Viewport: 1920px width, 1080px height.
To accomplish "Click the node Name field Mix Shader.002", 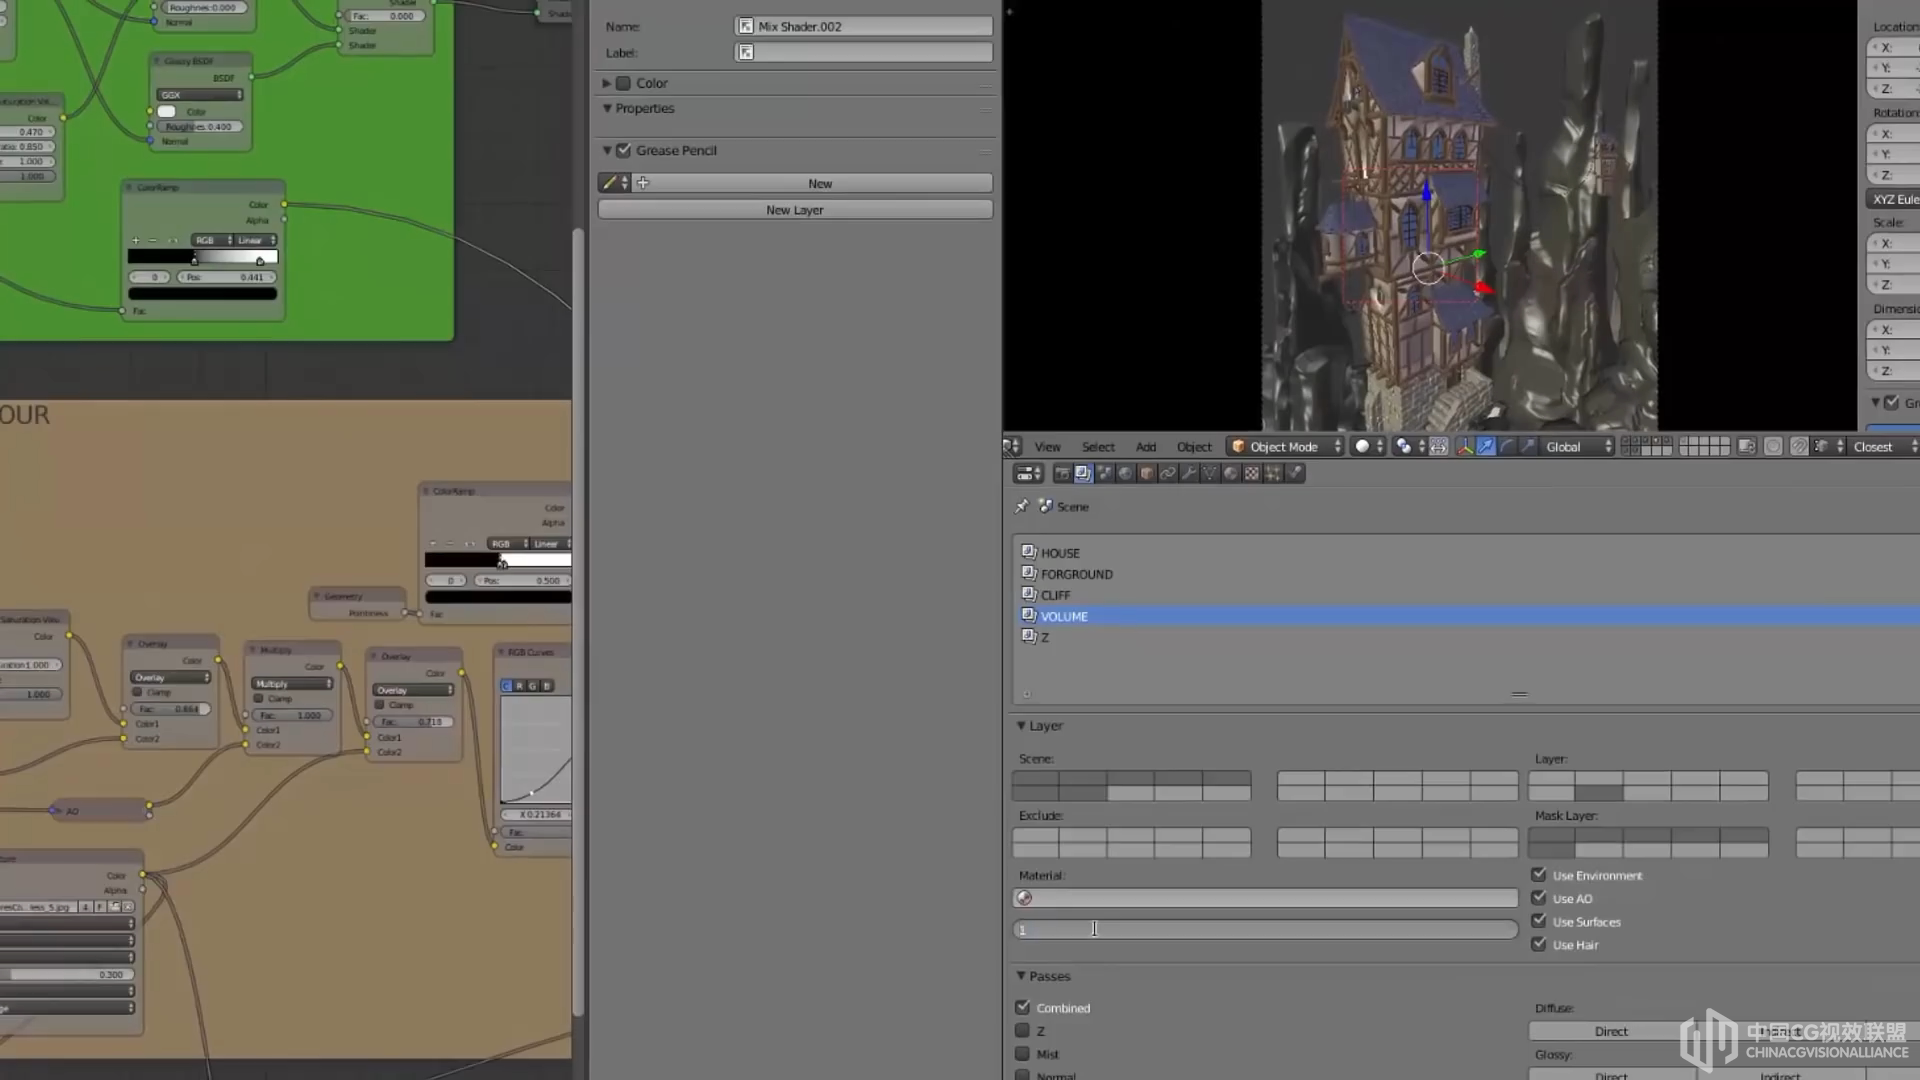I will 864,26.
